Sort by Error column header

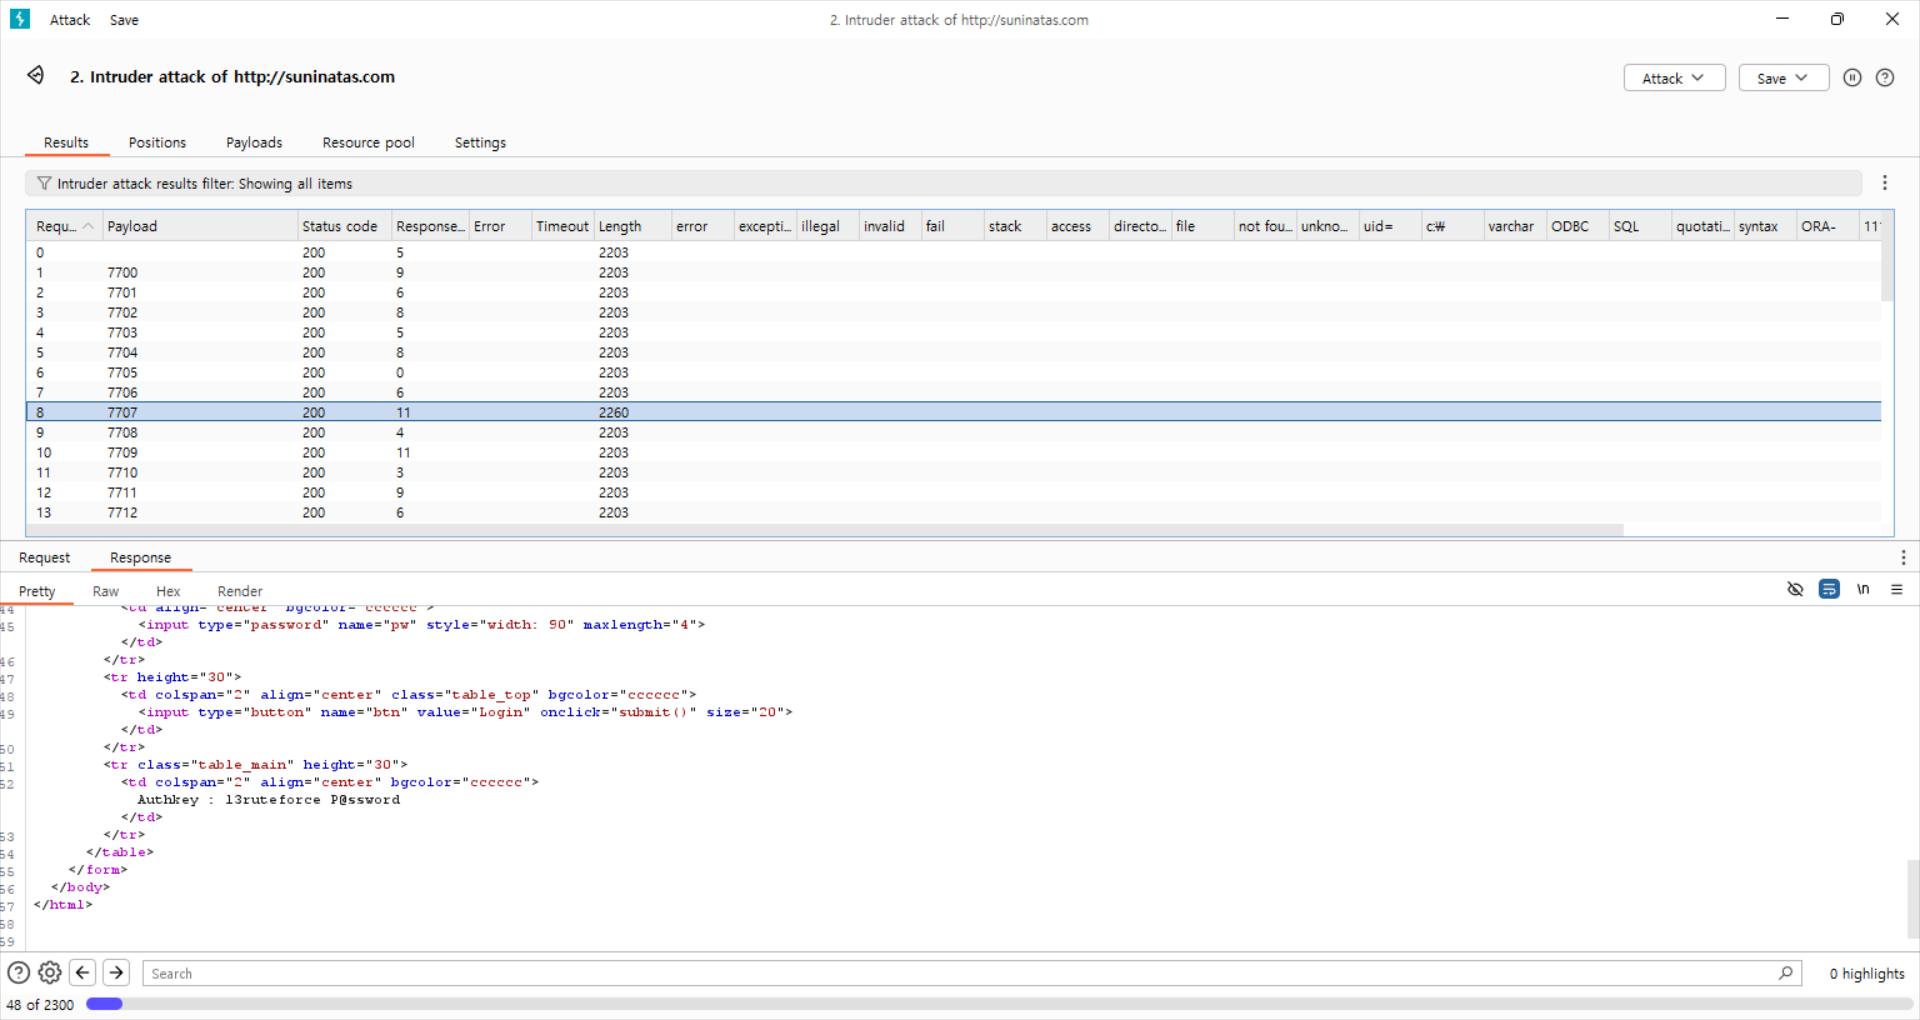pyautogui.click(x=500, y=226)
